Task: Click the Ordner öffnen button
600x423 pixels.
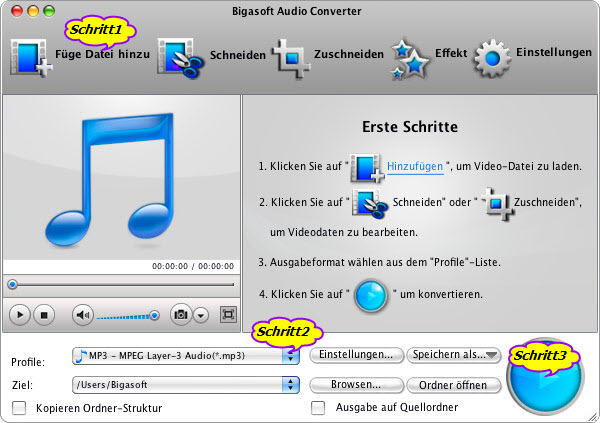Action: tap(454, 385)
